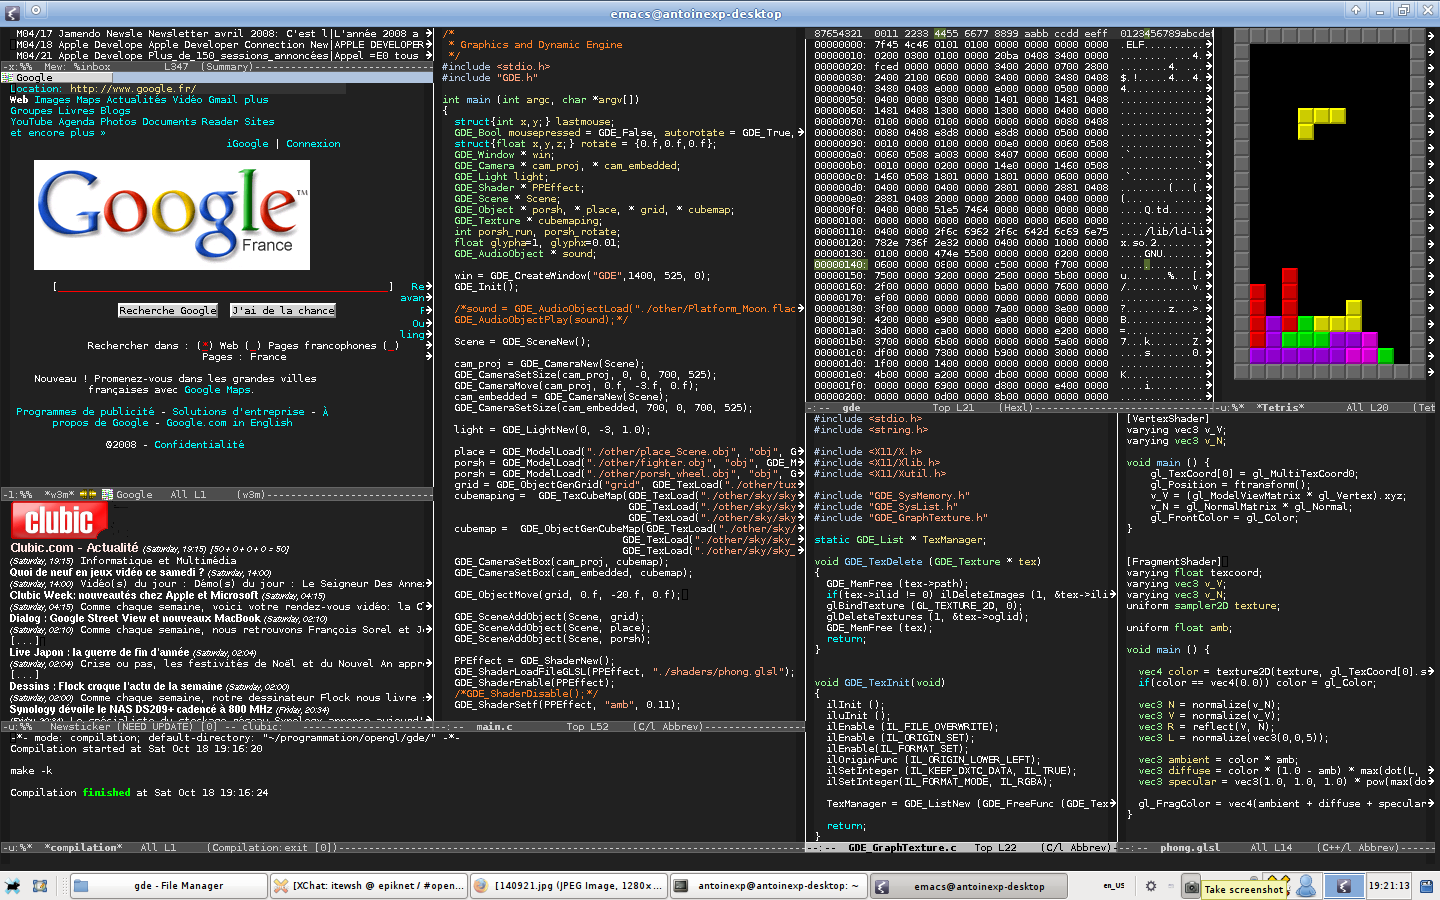Viewport: 1440px width, 900px height.
Task: Click the Take screenshot camera icon
Action: click(x=1191, y=887)
